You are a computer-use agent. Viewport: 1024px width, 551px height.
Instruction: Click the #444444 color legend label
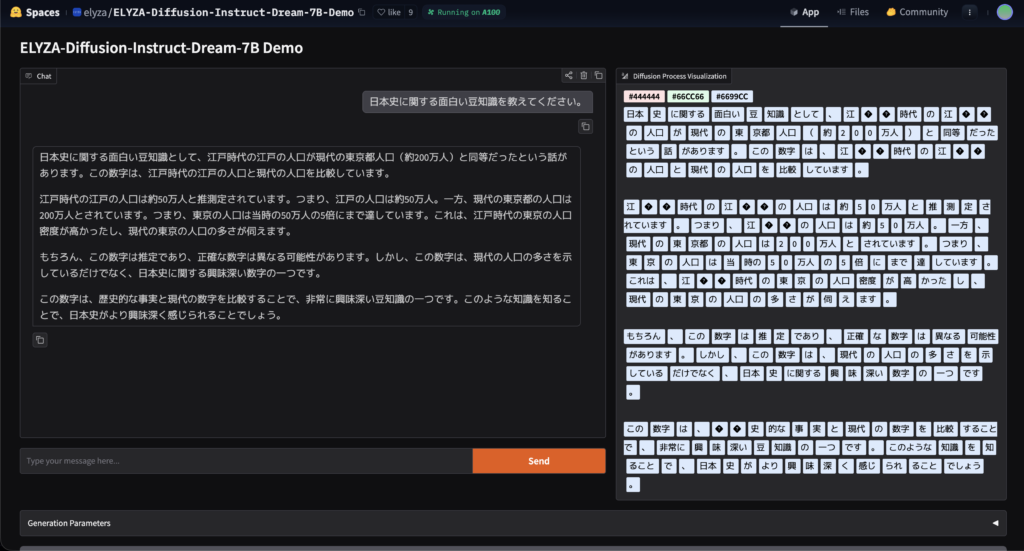[x=643, y=96]
